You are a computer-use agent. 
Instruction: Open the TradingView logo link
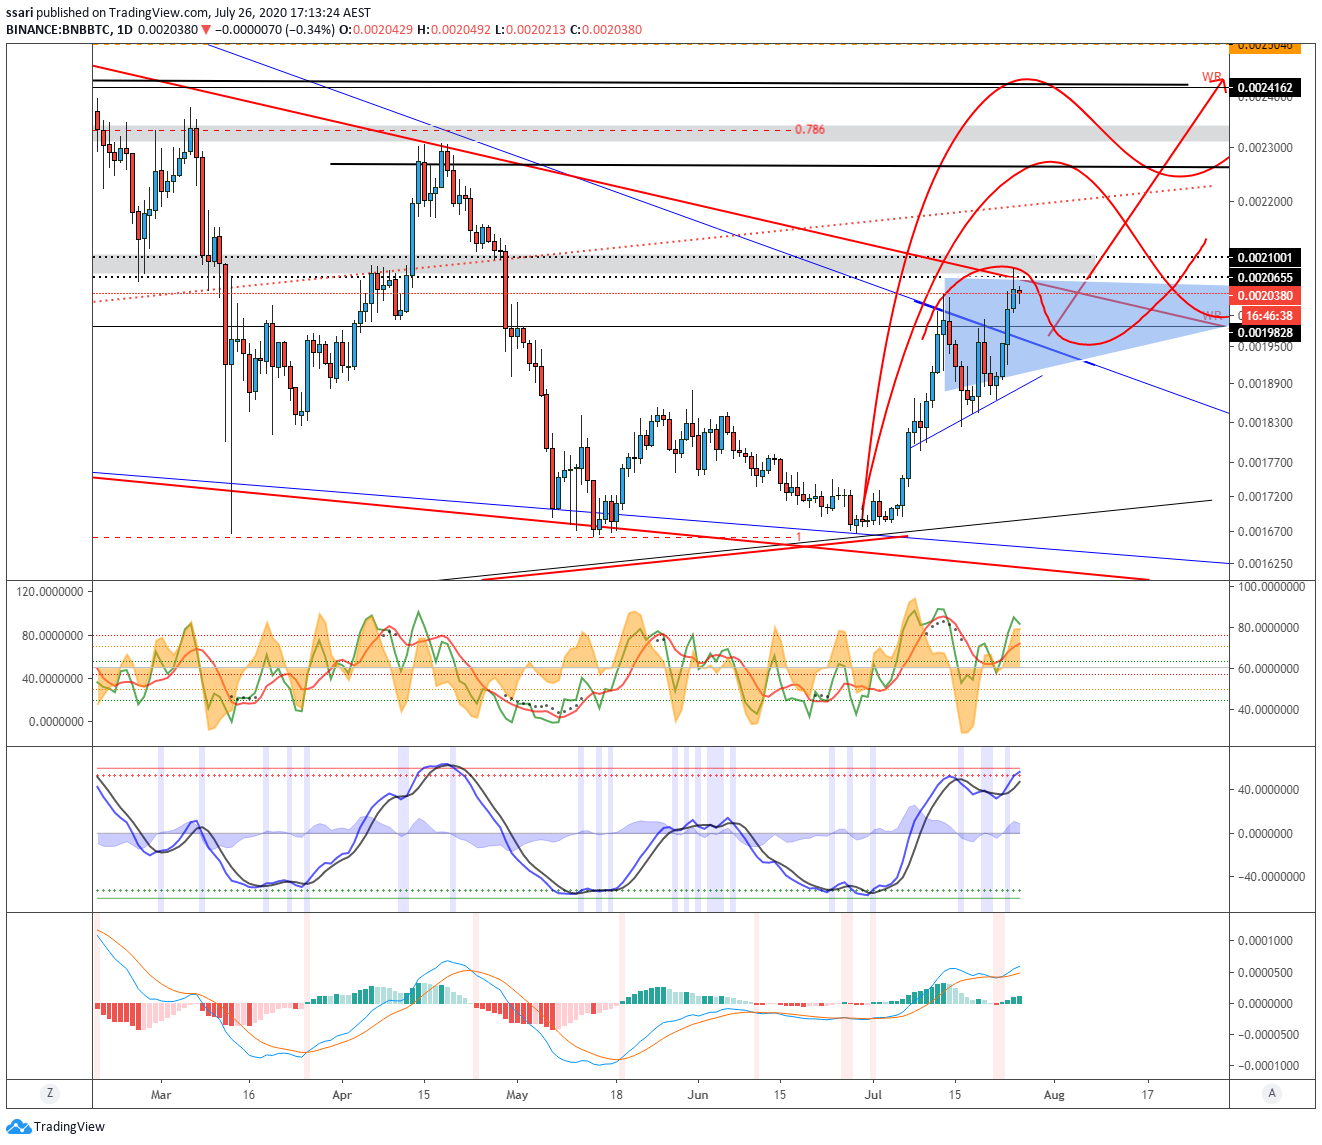[x=55, y=1127]
